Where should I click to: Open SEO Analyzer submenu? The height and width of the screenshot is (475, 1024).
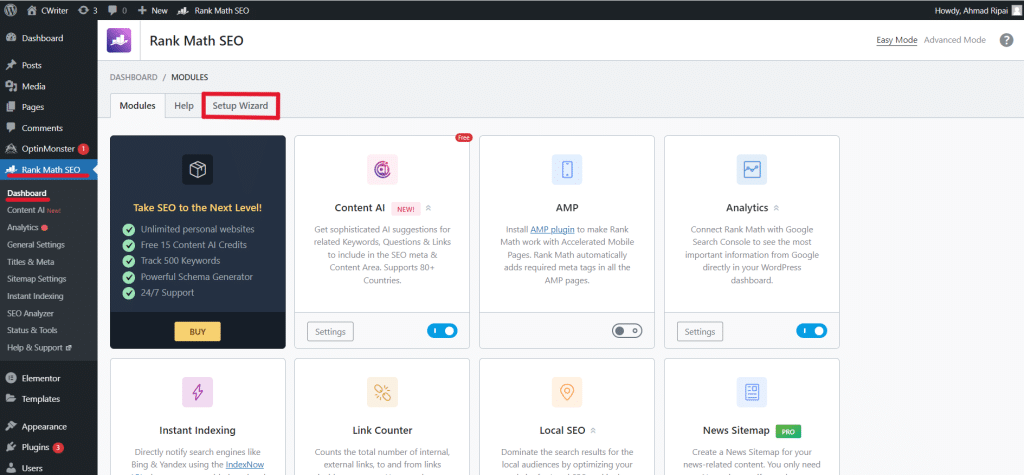pyautogui.click(x=30, y=313)
